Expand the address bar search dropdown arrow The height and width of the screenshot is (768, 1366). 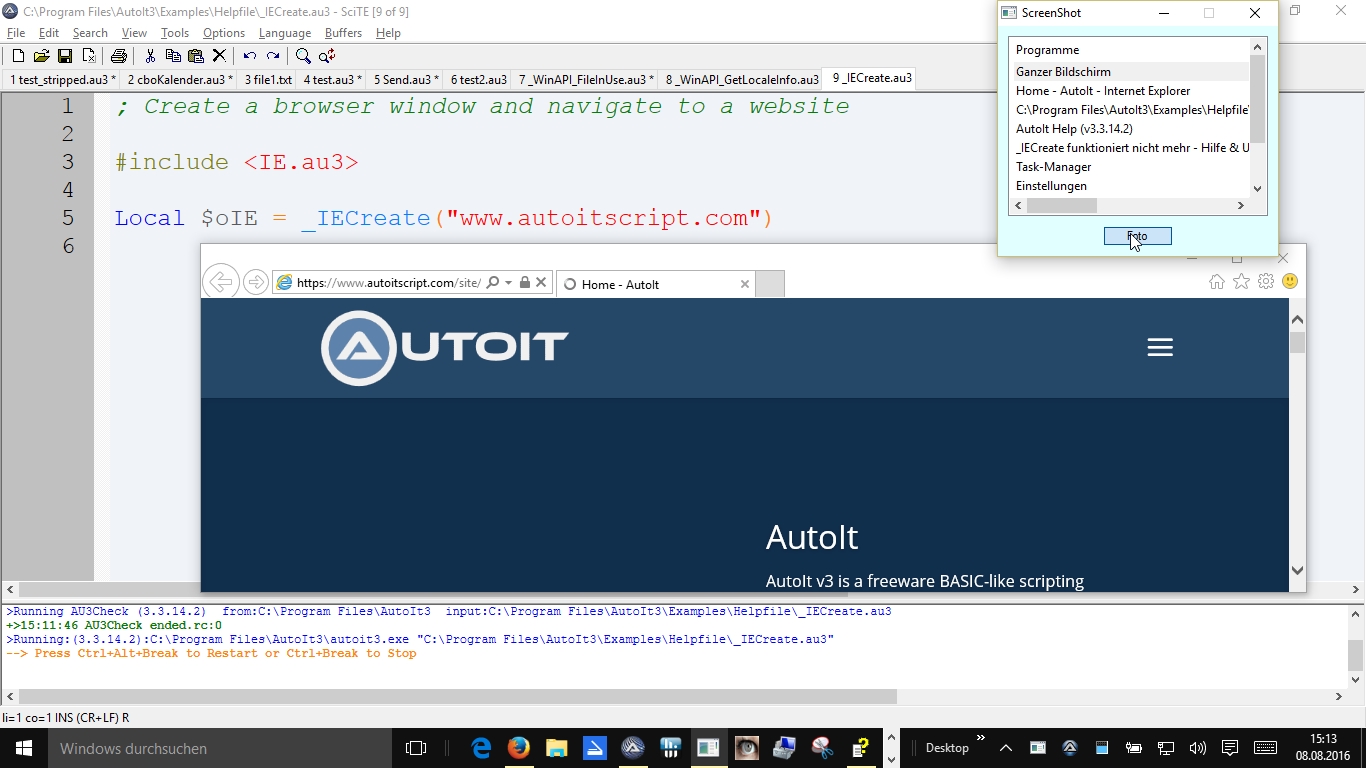(x=508, y=283)
